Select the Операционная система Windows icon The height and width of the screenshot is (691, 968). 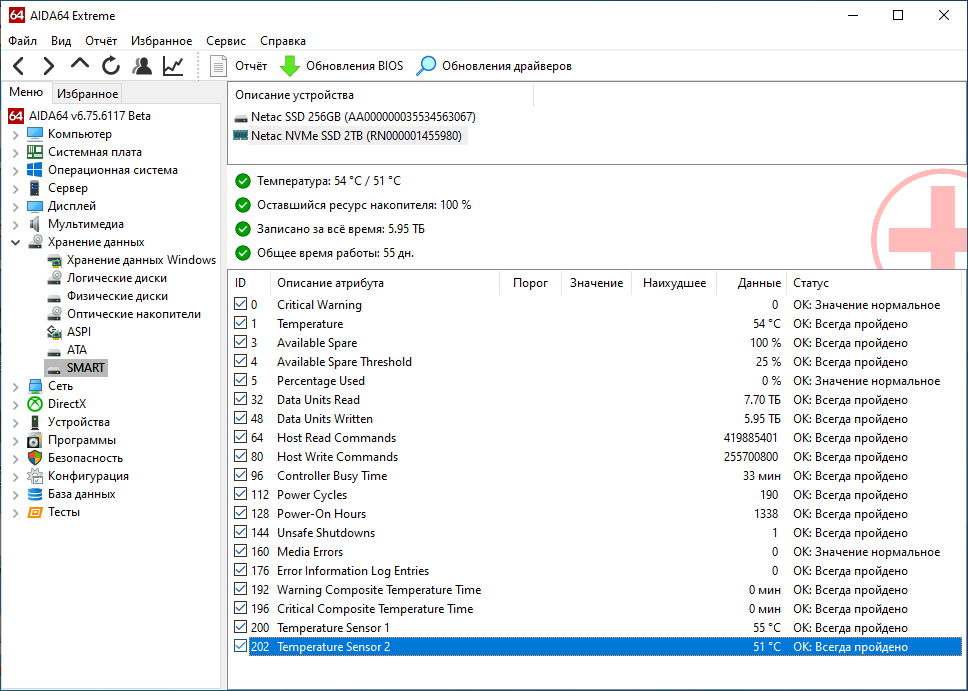35,170
